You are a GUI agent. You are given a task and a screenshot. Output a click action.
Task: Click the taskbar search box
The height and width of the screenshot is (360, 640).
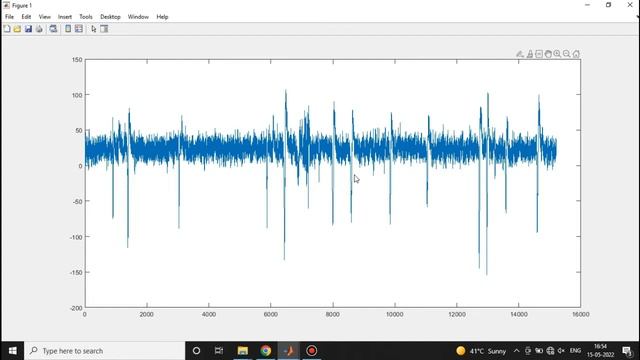coord(104,351)
